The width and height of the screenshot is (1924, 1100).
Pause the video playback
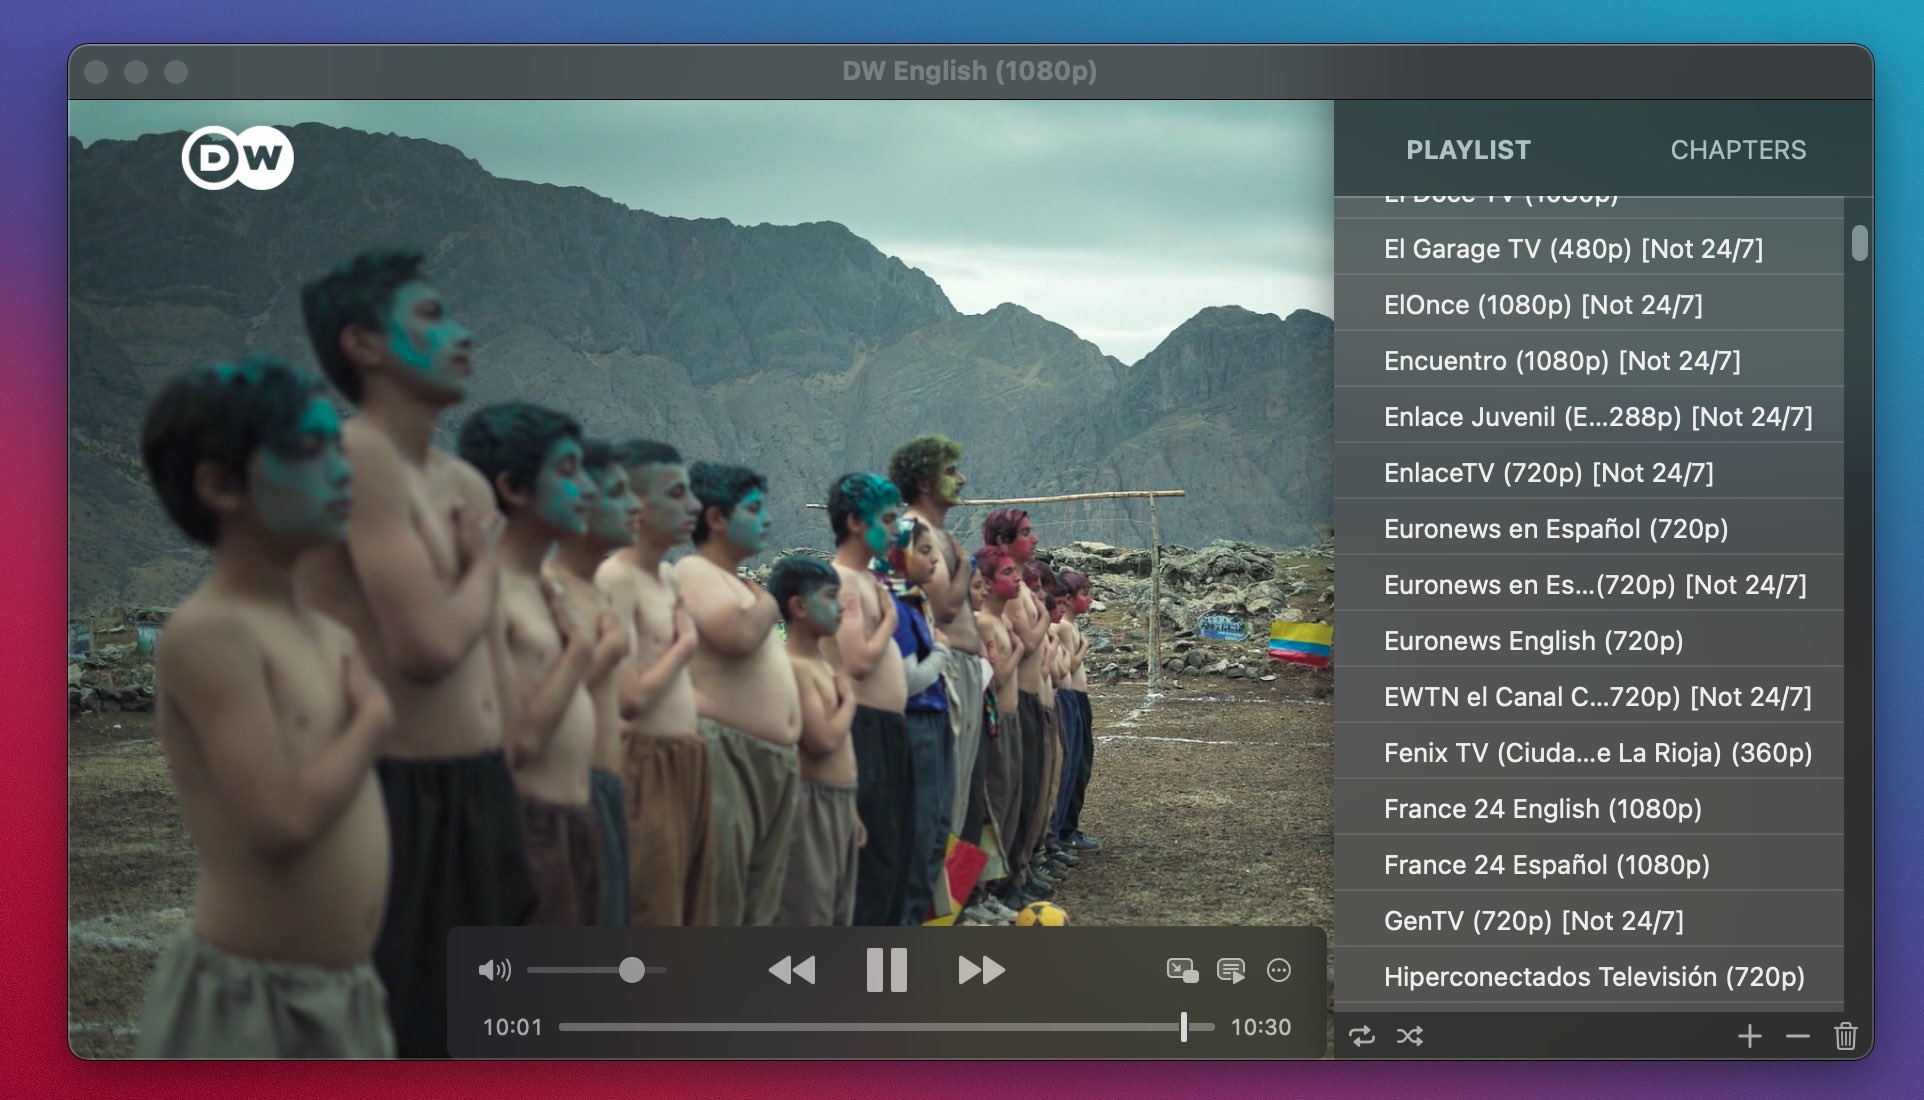tap(886, 970)
